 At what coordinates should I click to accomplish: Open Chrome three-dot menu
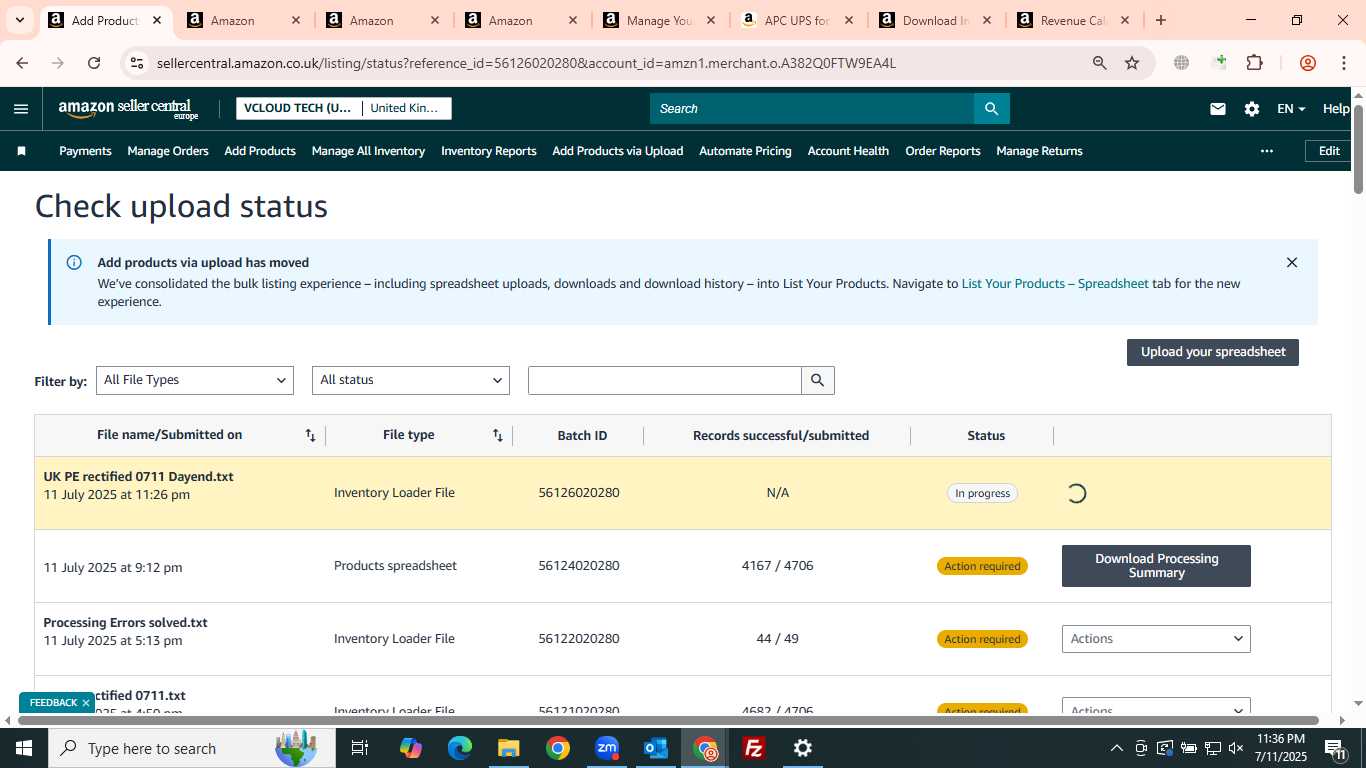coord(1343,63)
